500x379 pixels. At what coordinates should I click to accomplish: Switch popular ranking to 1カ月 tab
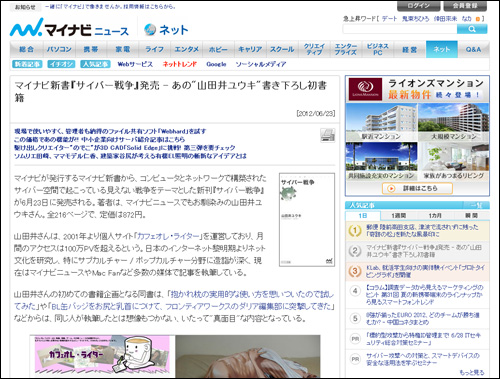click(x=435, y=216)
